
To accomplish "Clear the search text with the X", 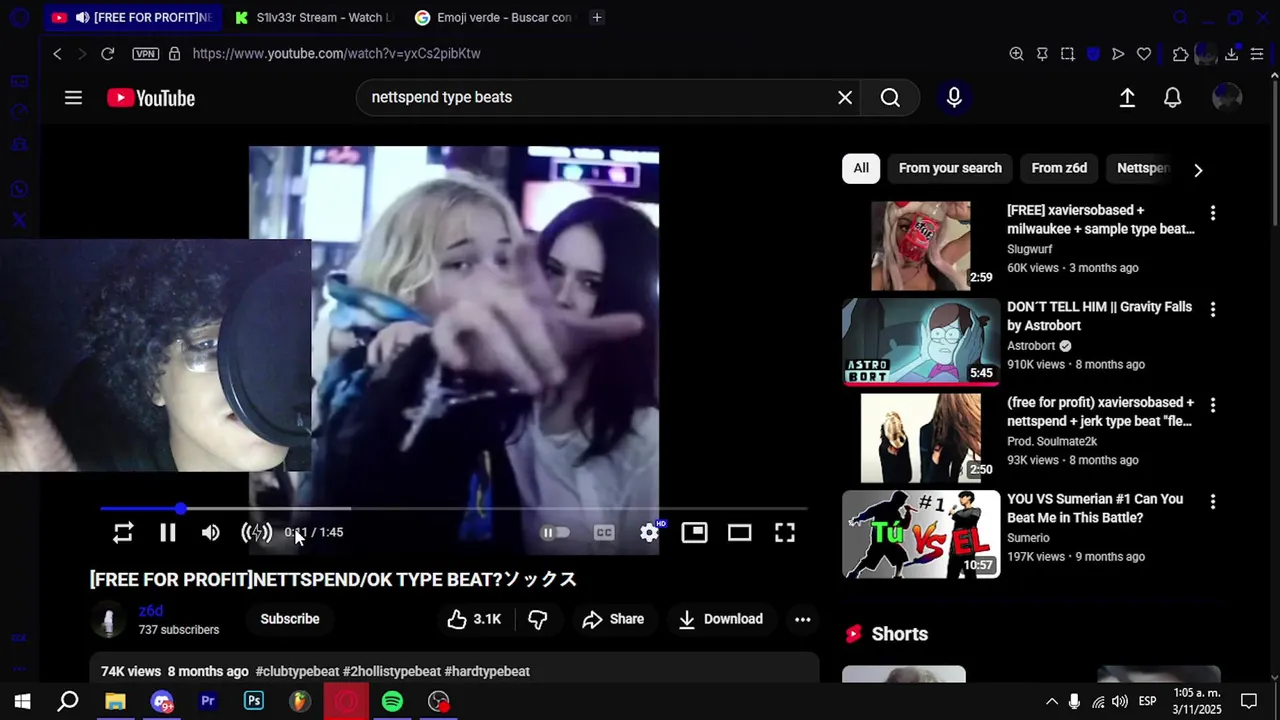I will click(x=845, y=97).
